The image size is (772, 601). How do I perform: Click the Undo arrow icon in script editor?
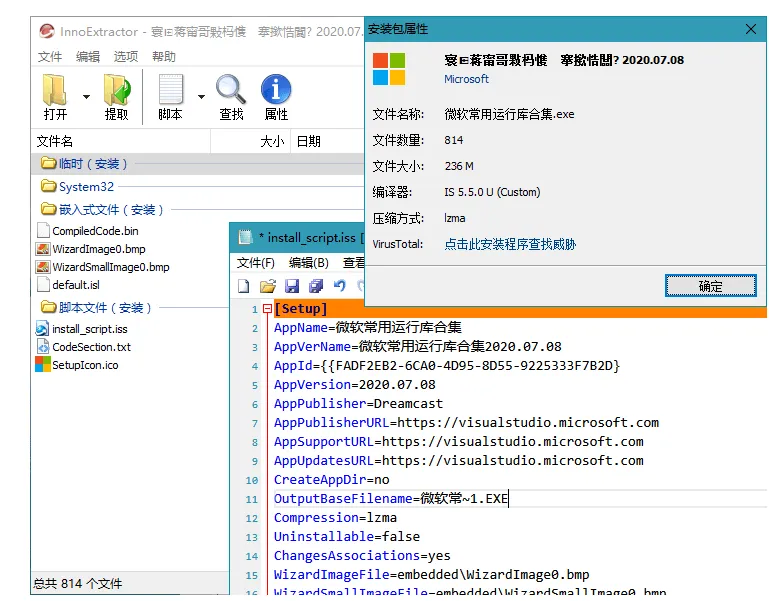(x=339, y=285)
